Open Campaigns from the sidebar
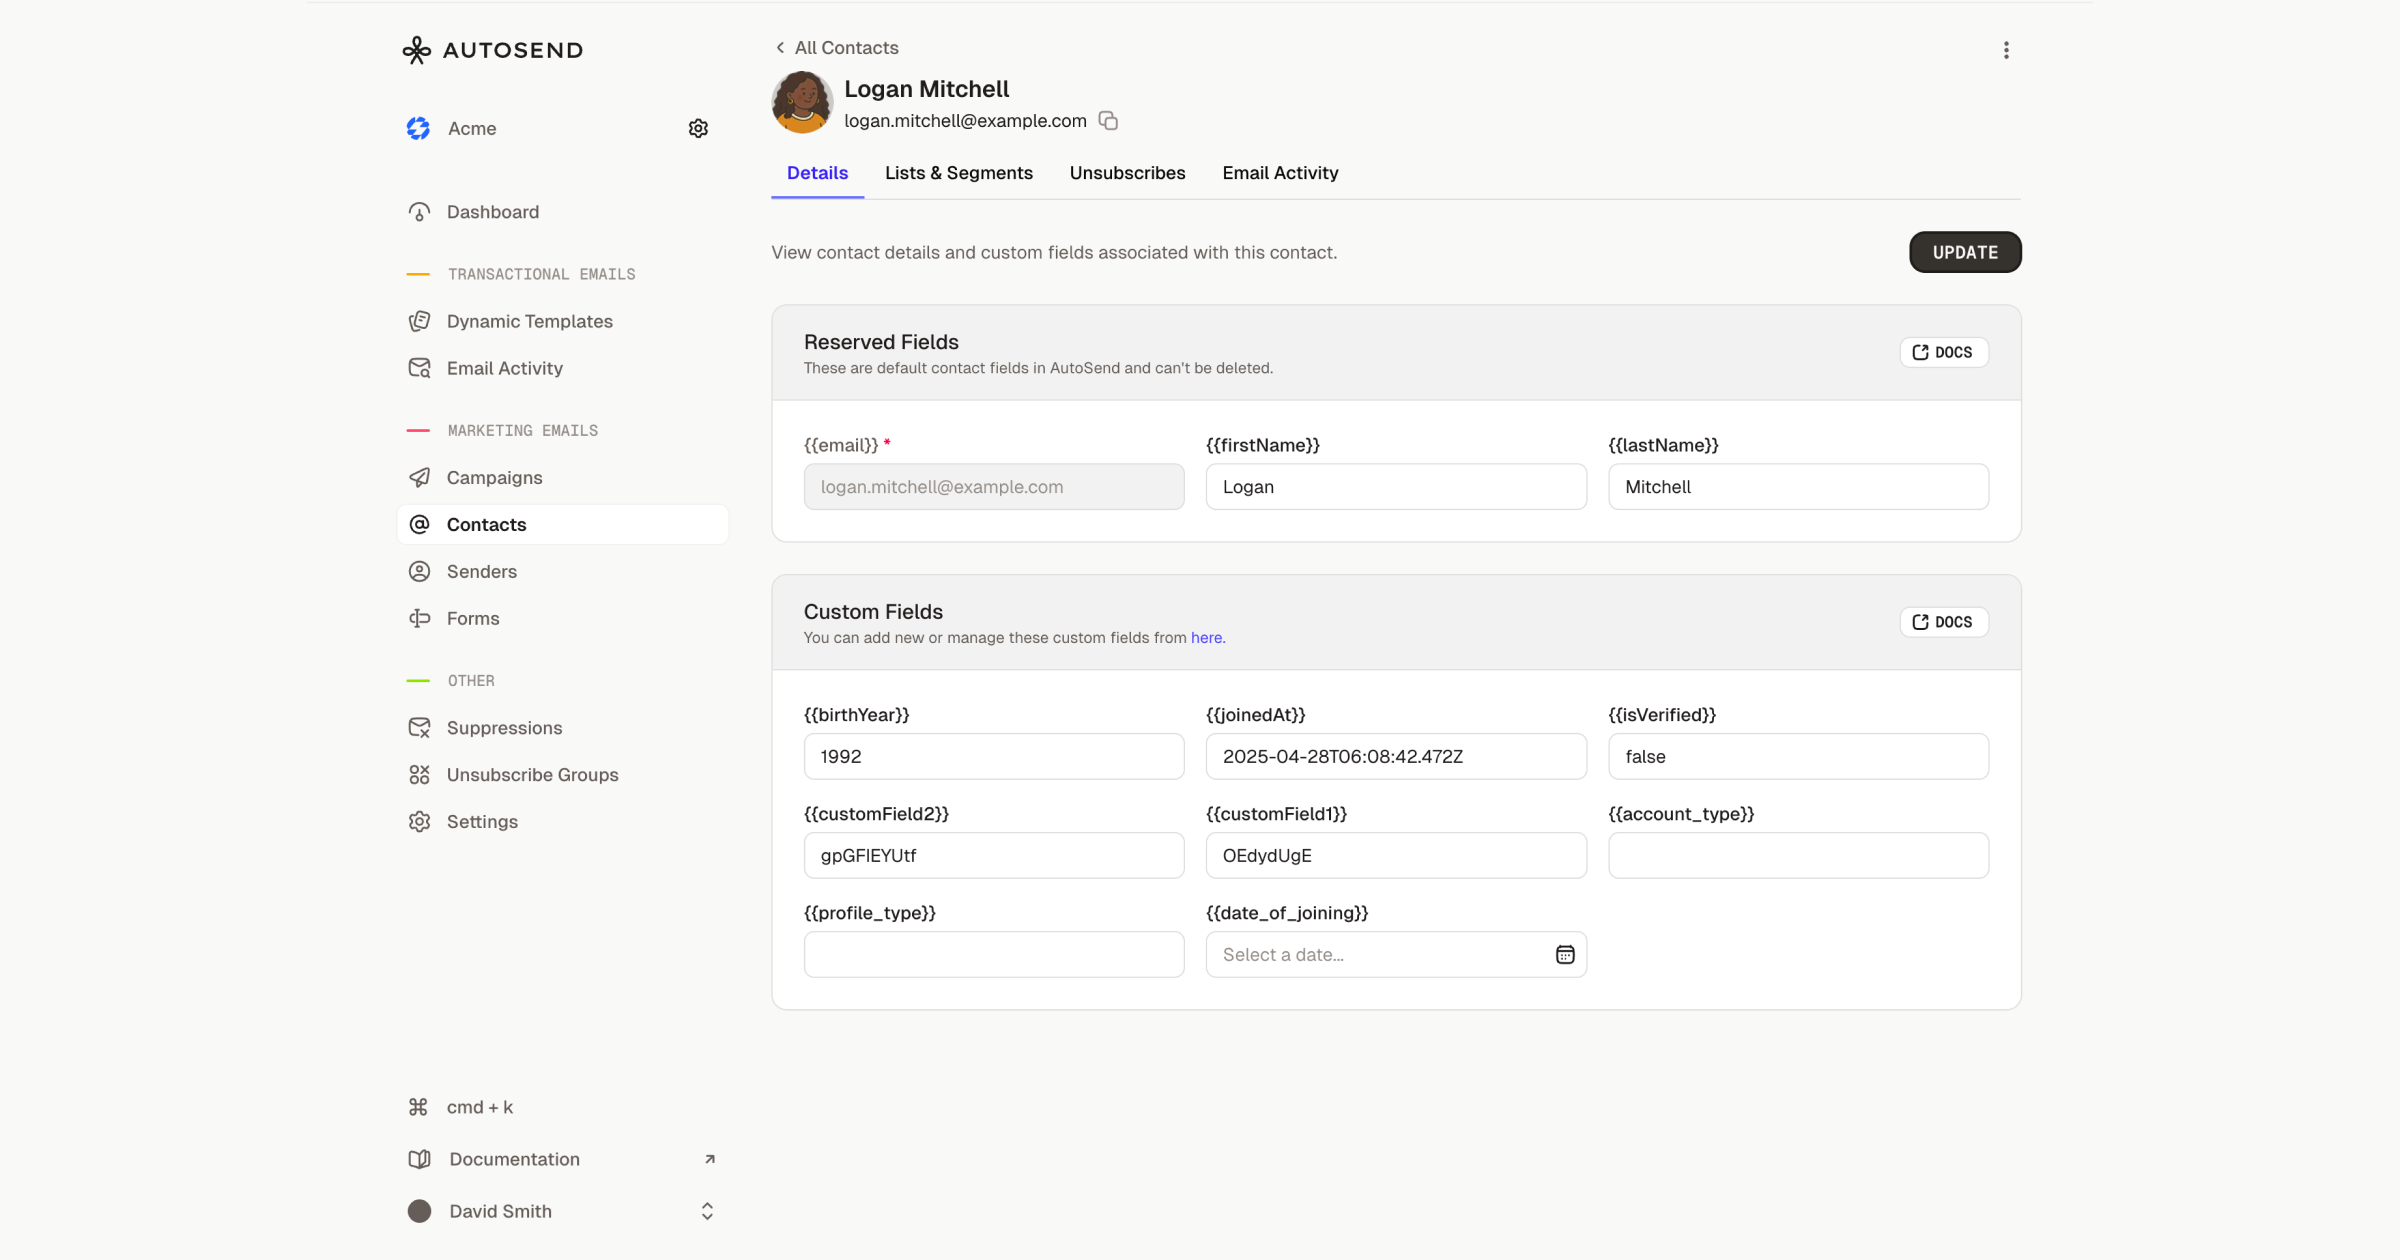2400x1260 pixels. point(494,478)
